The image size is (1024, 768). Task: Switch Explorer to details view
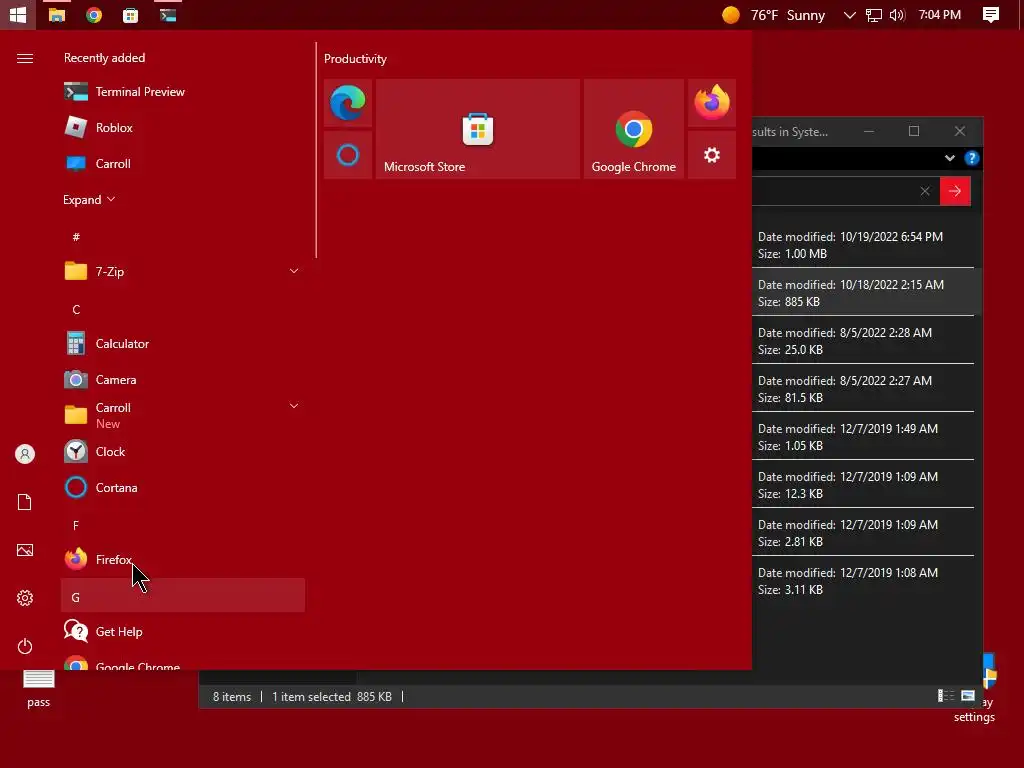tap(946, 696)
